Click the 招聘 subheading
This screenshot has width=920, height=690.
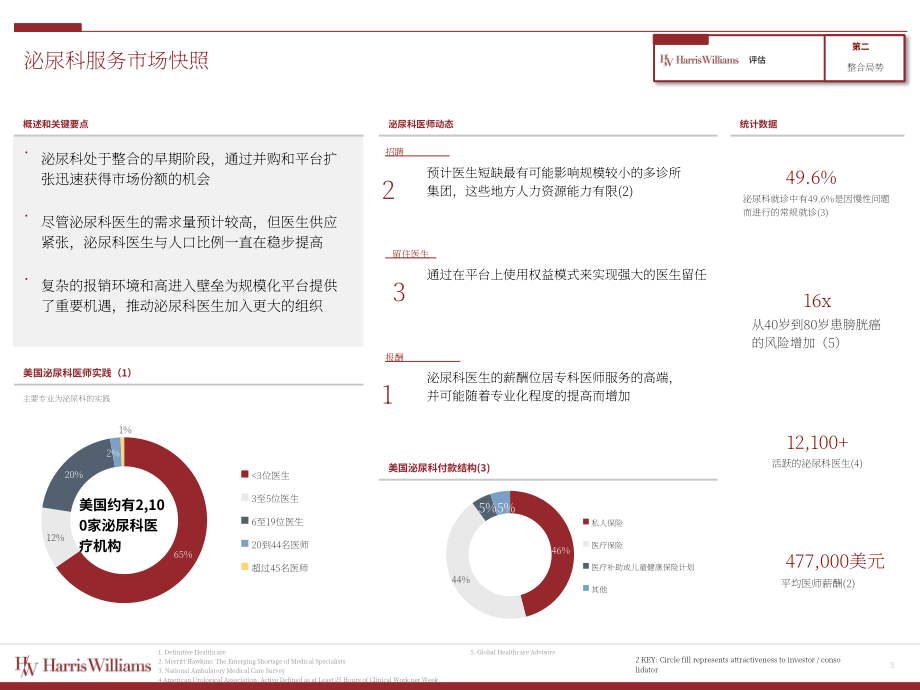click(x=394, y=151)
